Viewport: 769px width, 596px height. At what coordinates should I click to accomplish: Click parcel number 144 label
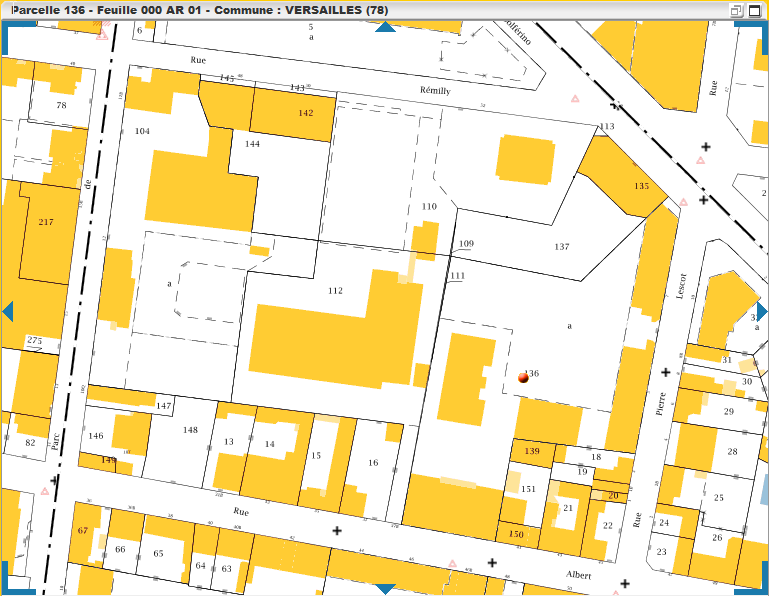252,144
